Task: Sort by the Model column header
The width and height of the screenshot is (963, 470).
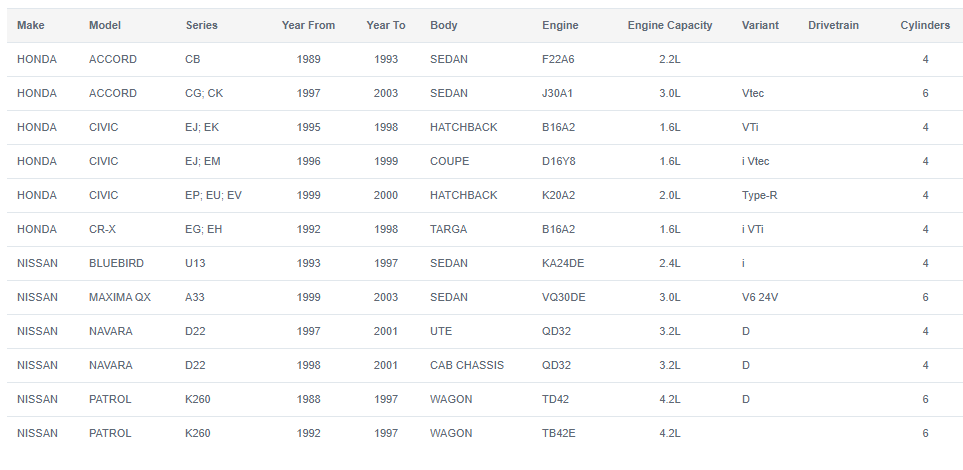Action: pos(104,25)
